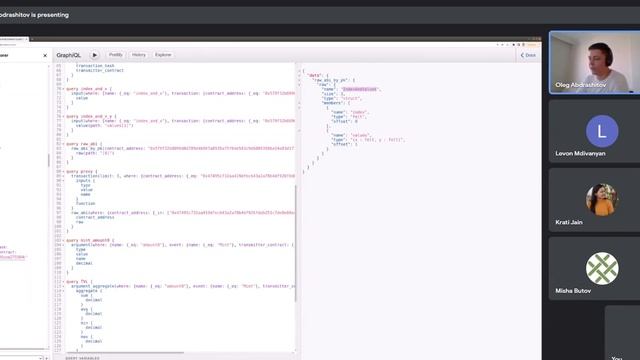Collapse query TVL fold arrow

[63, 282]
